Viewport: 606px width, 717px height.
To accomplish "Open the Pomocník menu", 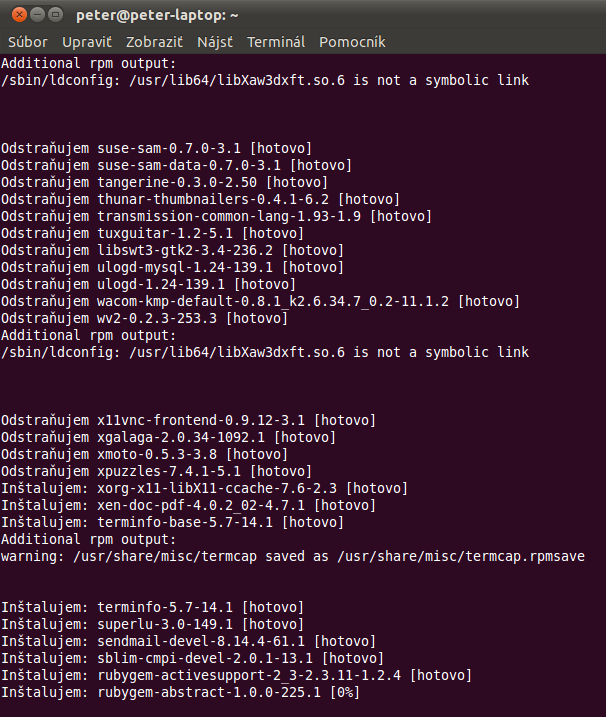I will (x=352, y=42).
